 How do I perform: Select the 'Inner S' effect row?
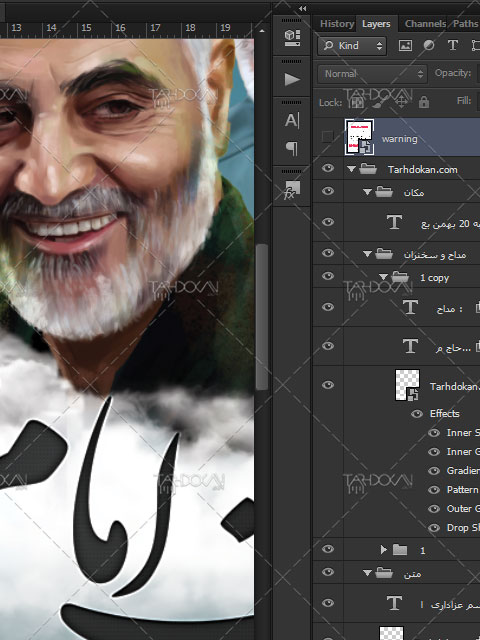click(x=463, y=433)
